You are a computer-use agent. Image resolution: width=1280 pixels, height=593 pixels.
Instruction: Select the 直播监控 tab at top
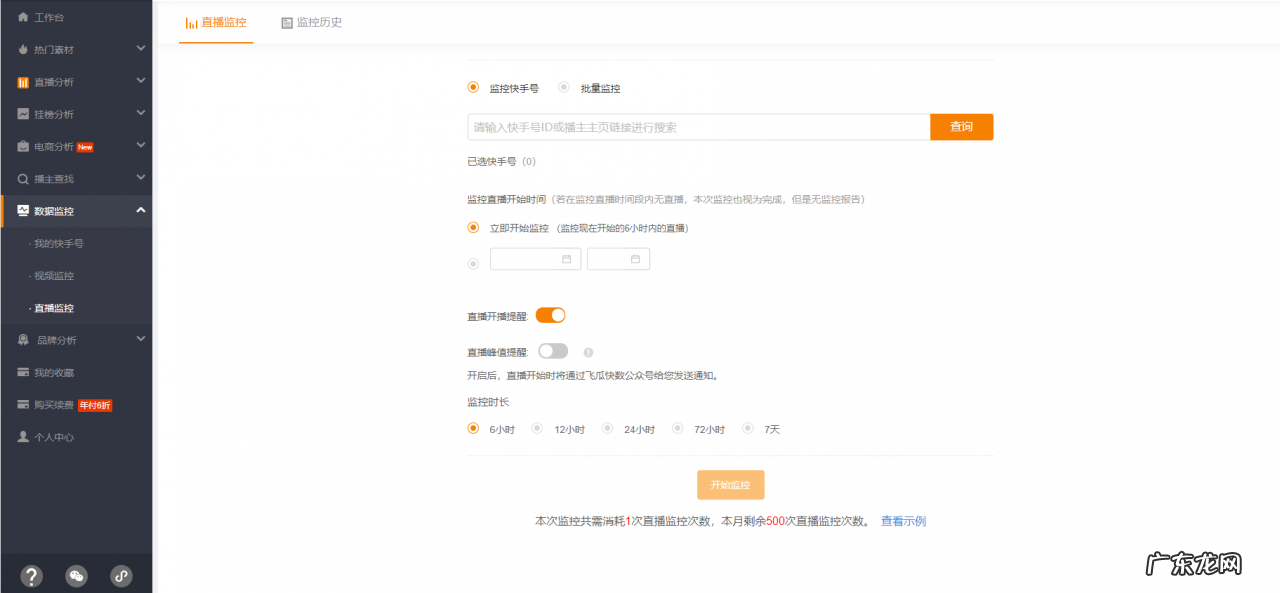click(216, 22)
